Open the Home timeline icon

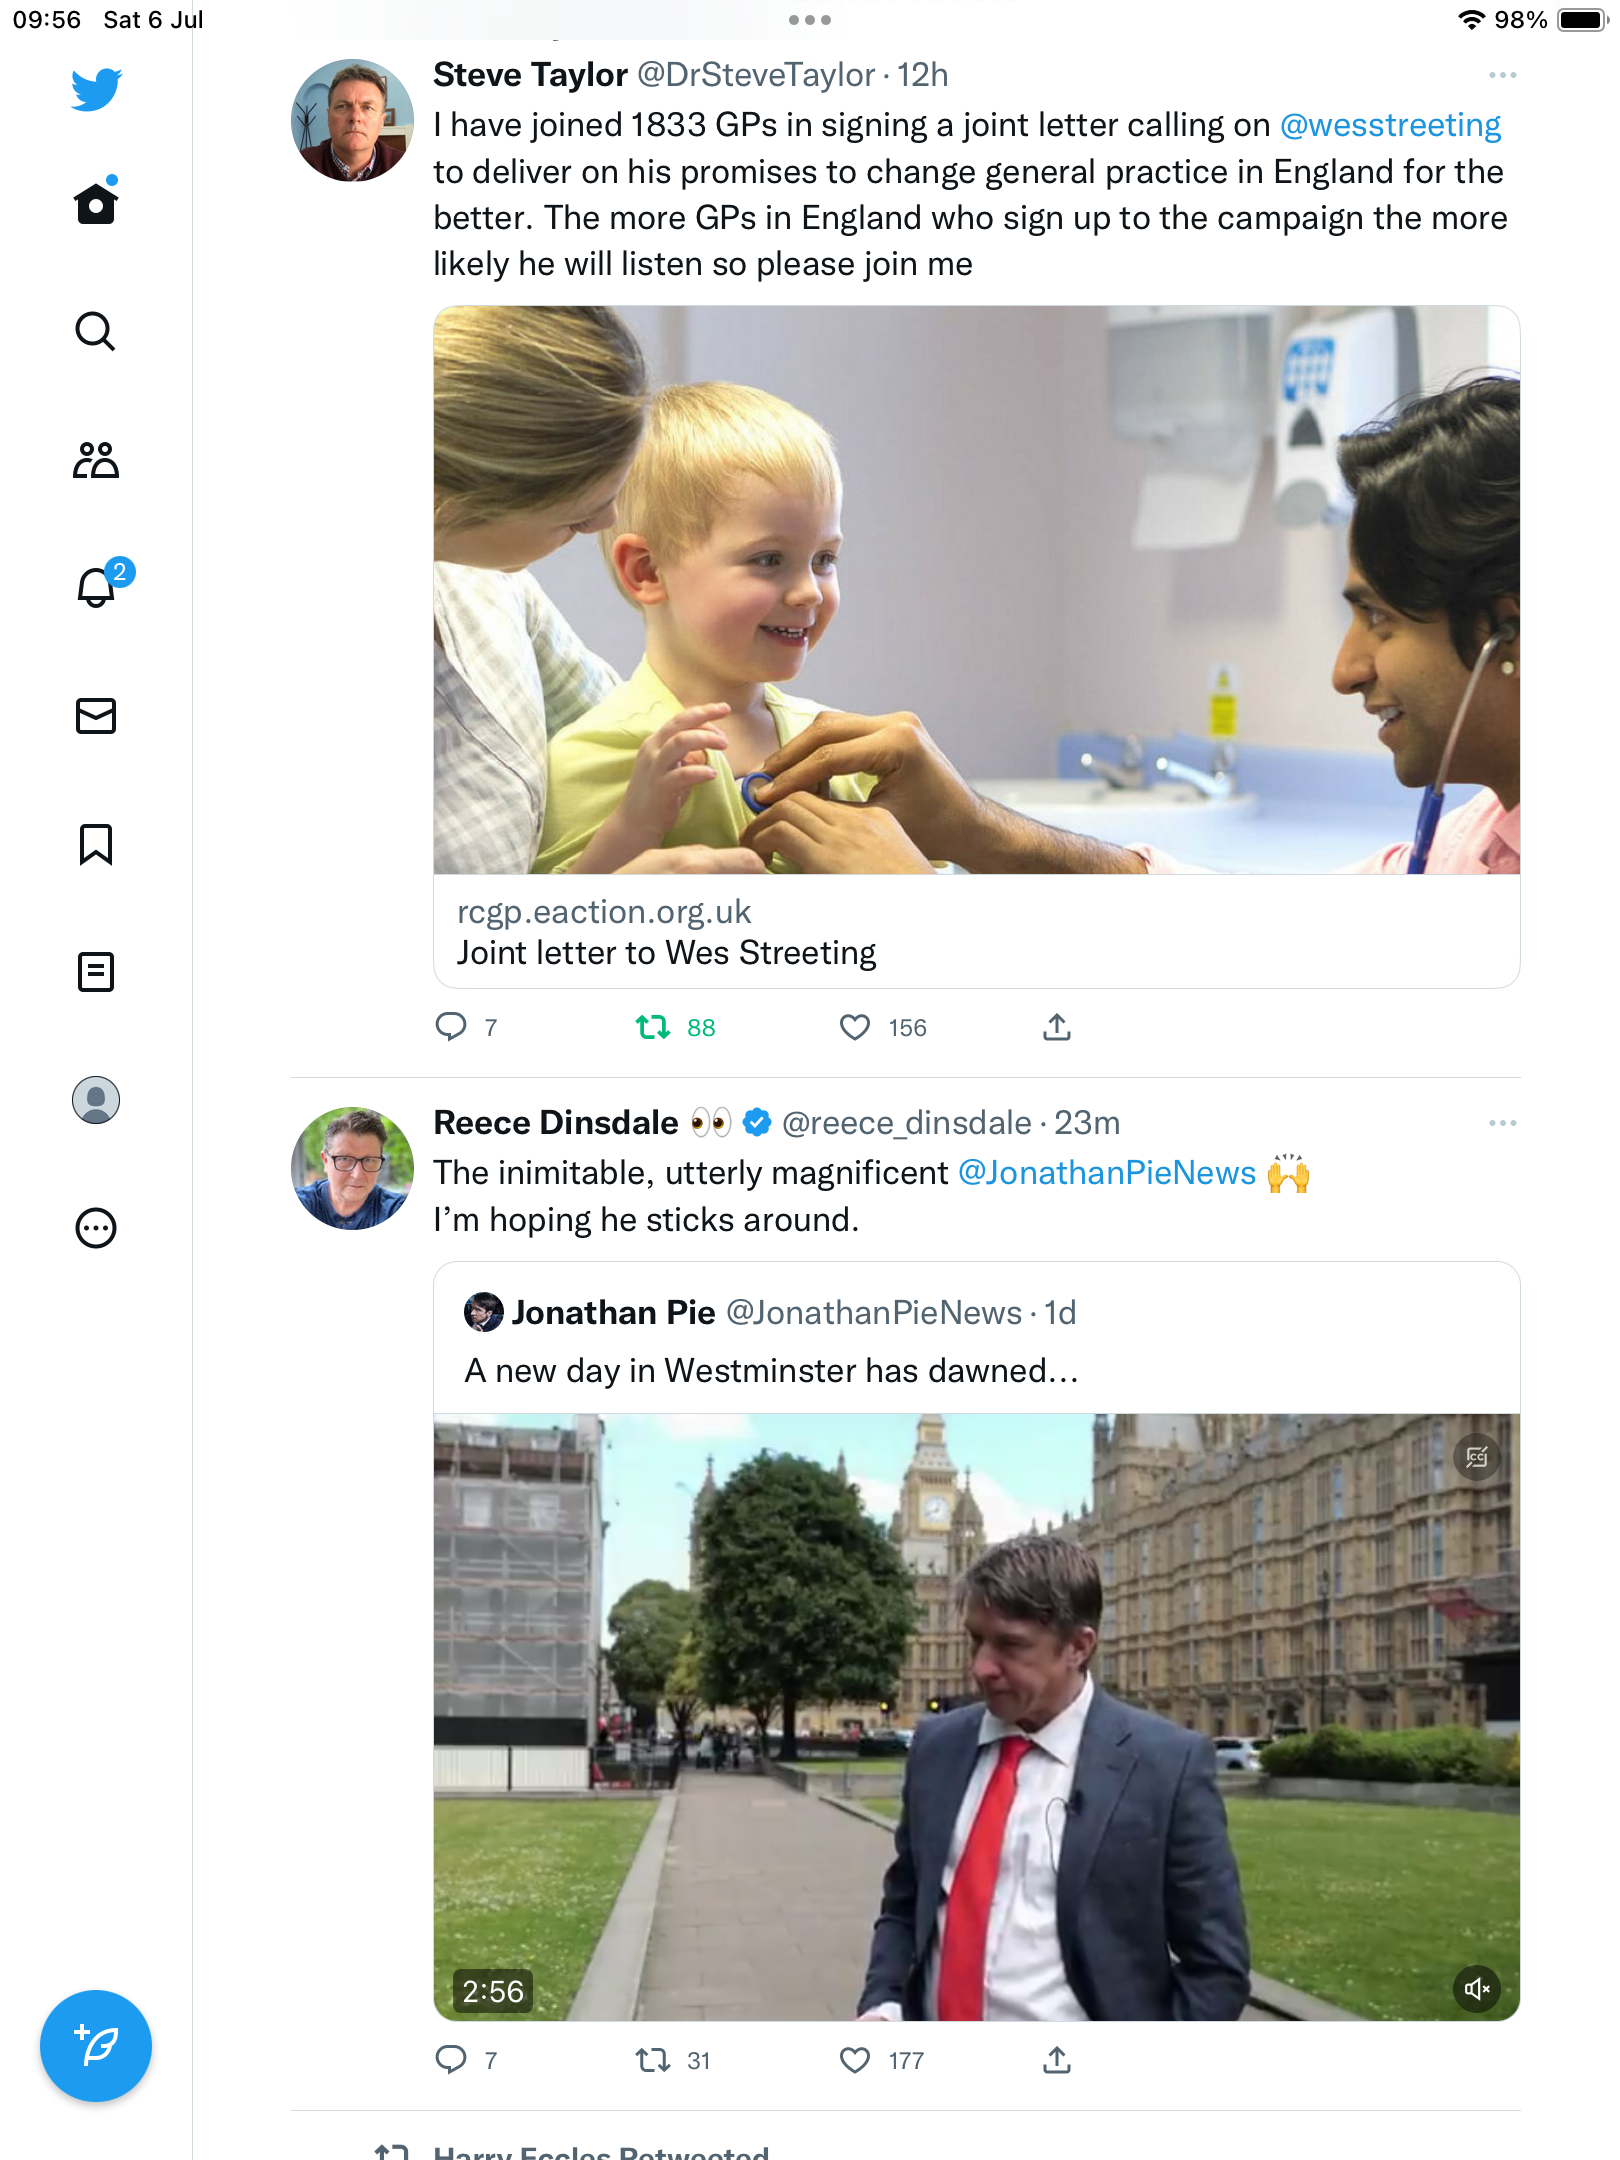96,204
